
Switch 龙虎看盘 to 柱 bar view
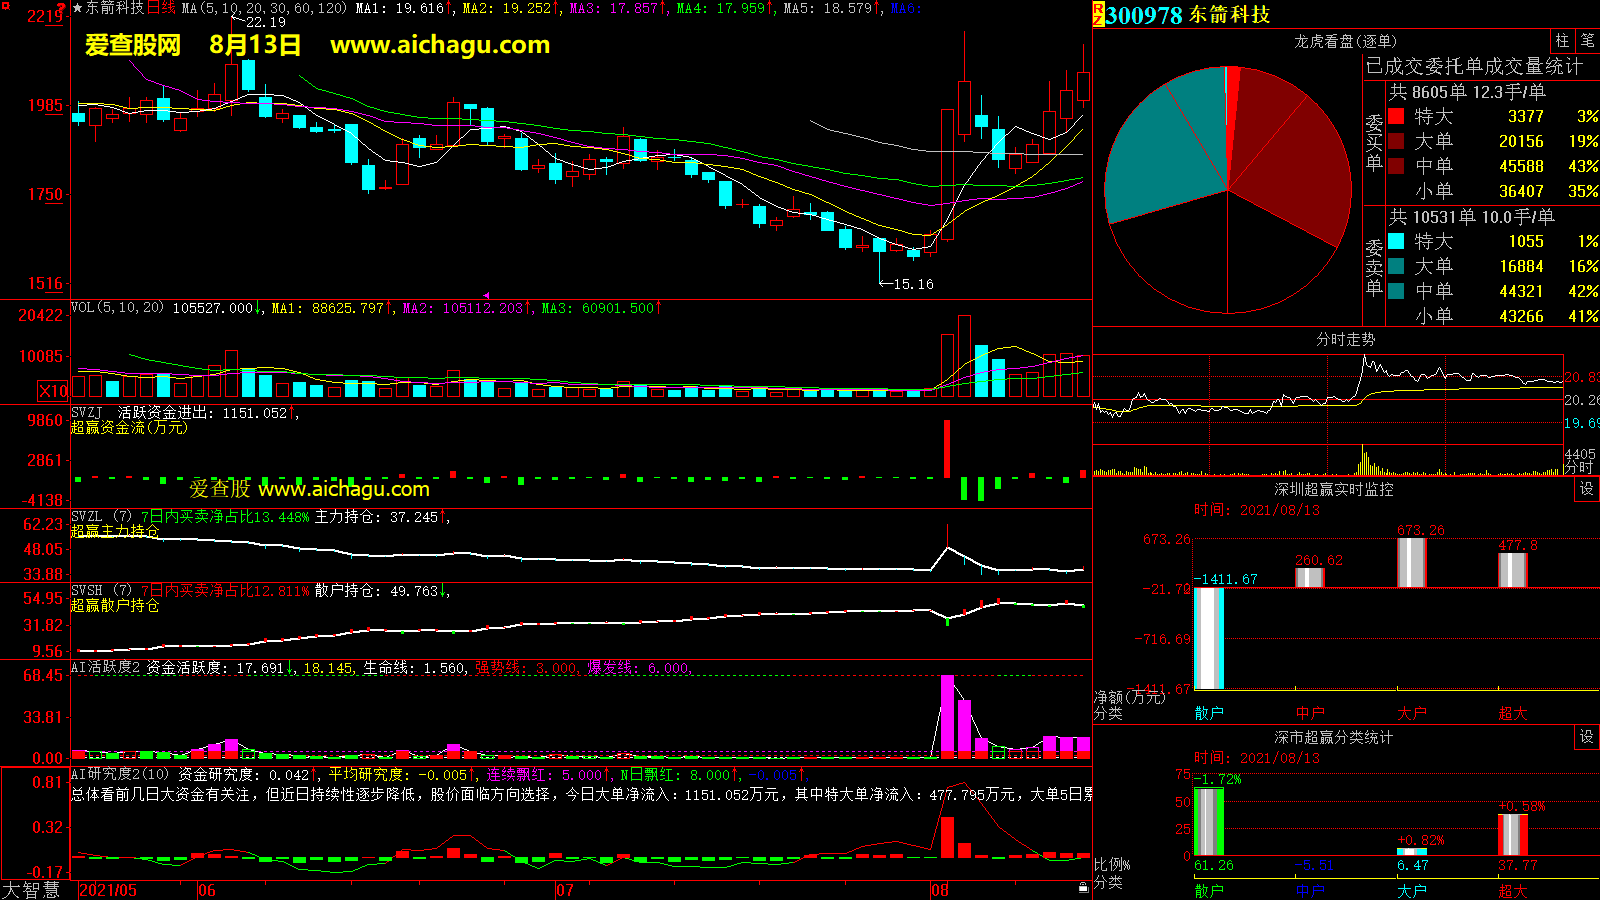pos(1562,41)
